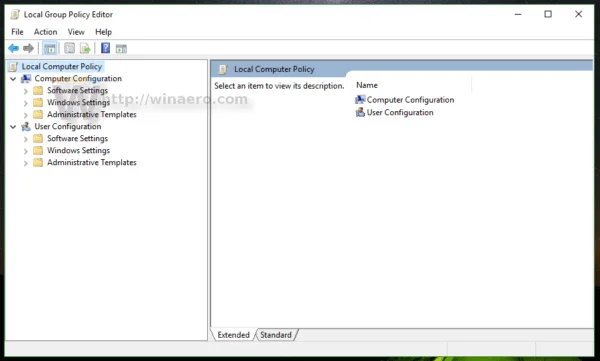The height and width of the screenshot is (361, 600).
Task: Maximize the Local Group Policy Editor window
Action: (x=548, y=15)
